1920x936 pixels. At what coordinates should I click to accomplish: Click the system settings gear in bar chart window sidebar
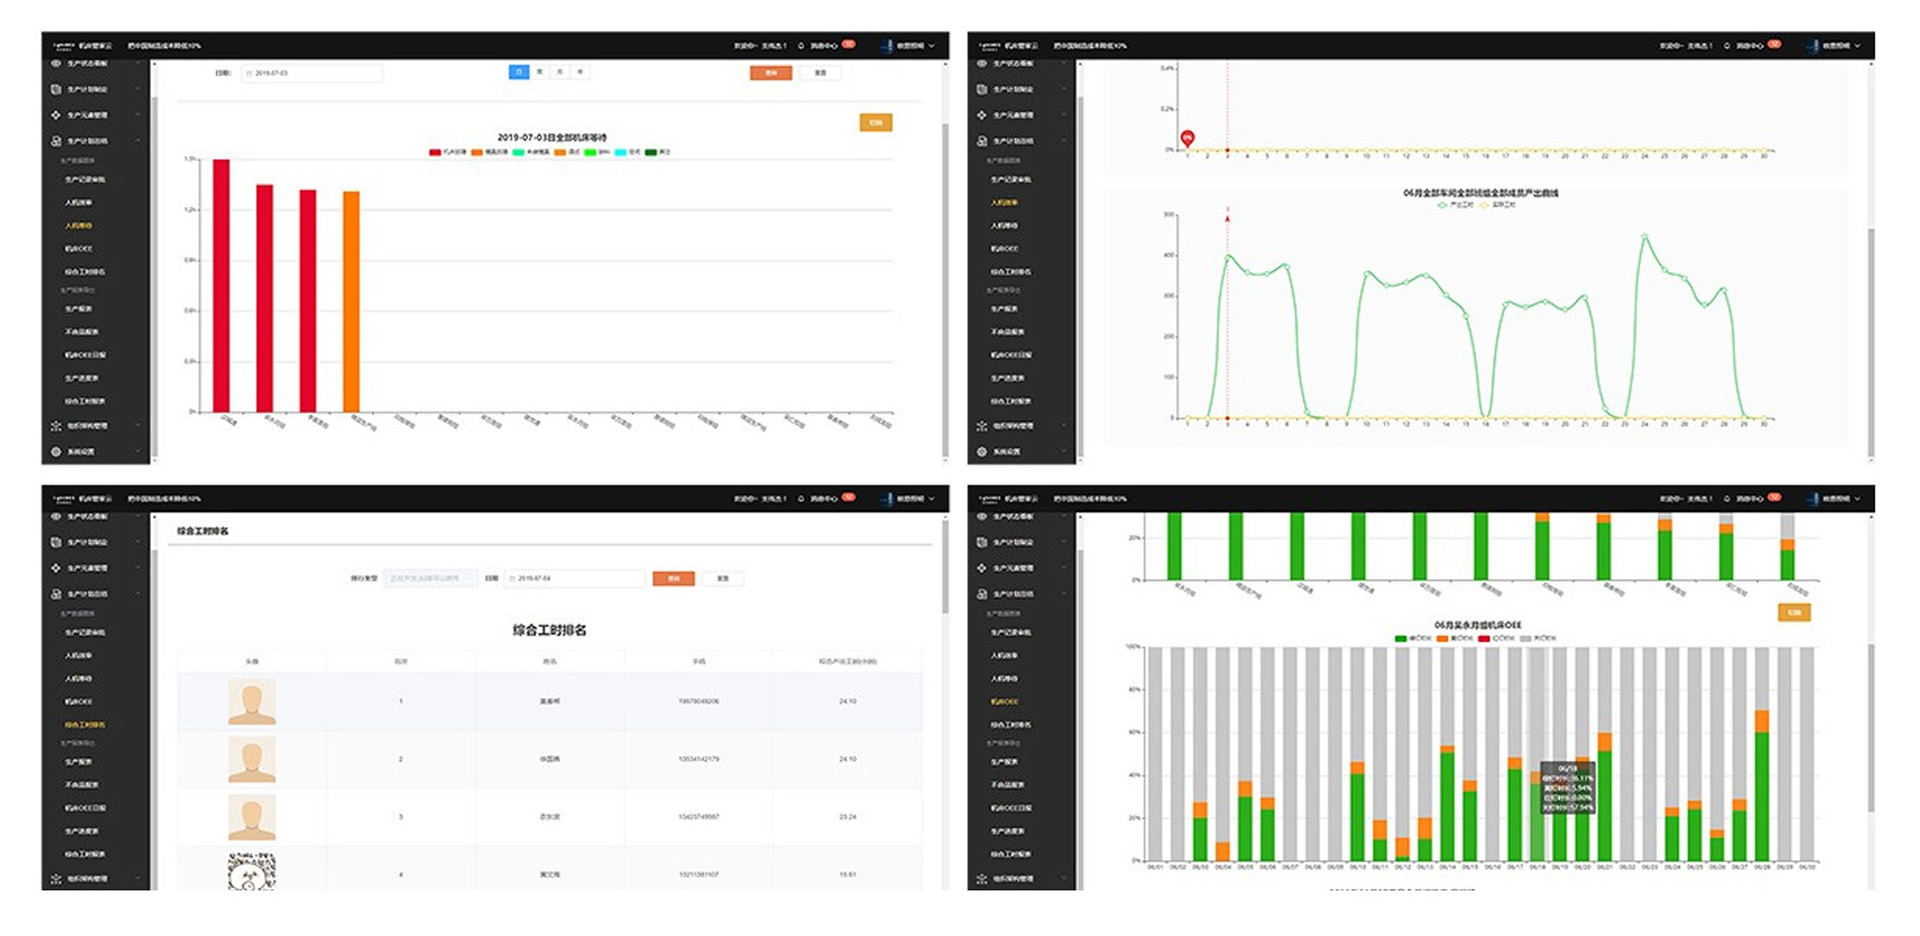(56, 452)
